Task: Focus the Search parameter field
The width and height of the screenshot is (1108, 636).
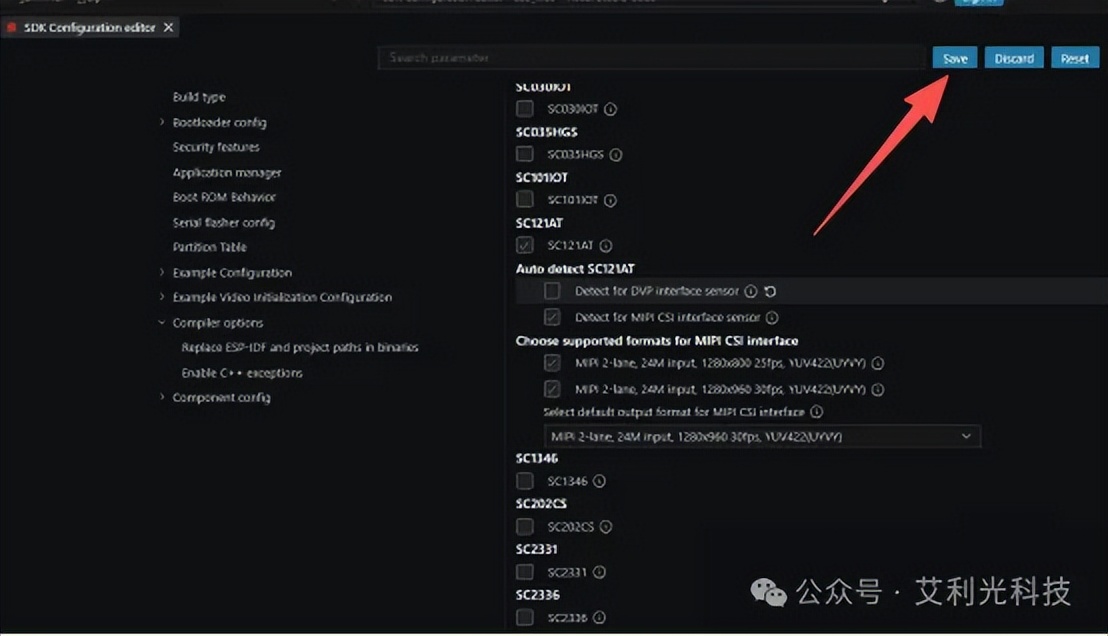Action: coord(652,58)
